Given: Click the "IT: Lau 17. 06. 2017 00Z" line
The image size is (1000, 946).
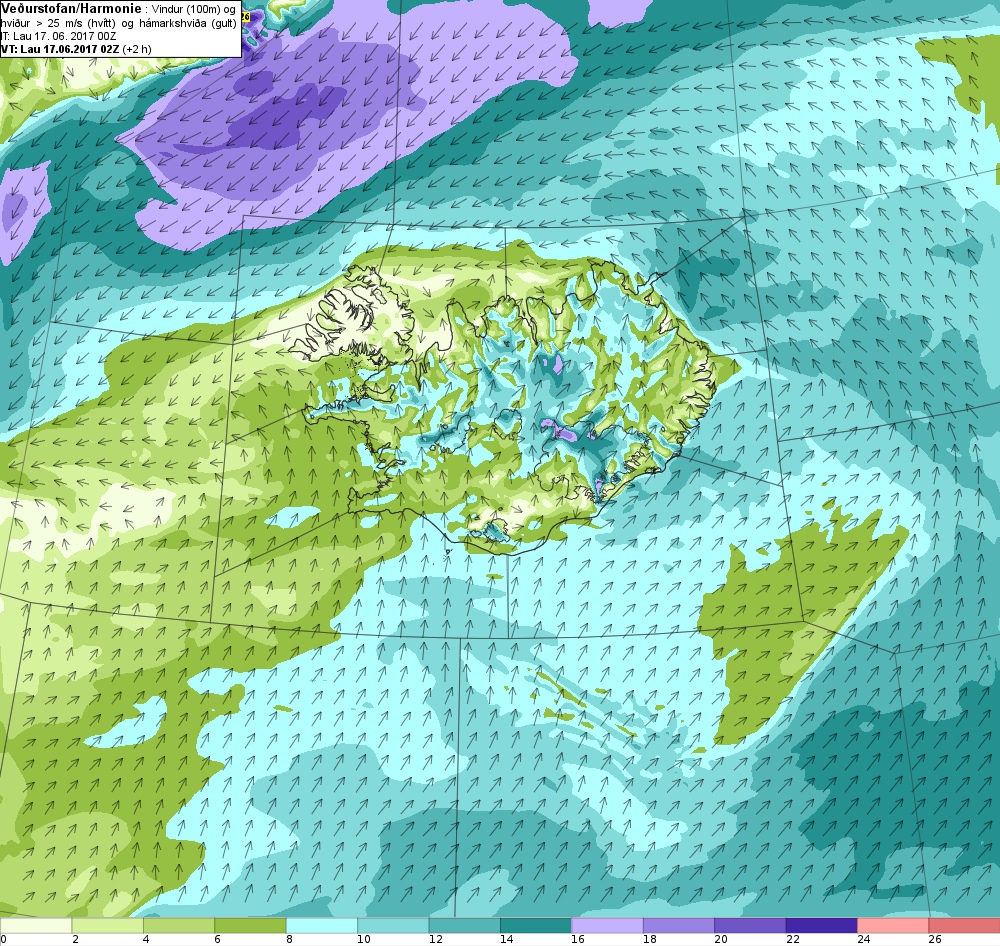Looking at the screenshot, I should pyautogui.click(x=59, y=36).
